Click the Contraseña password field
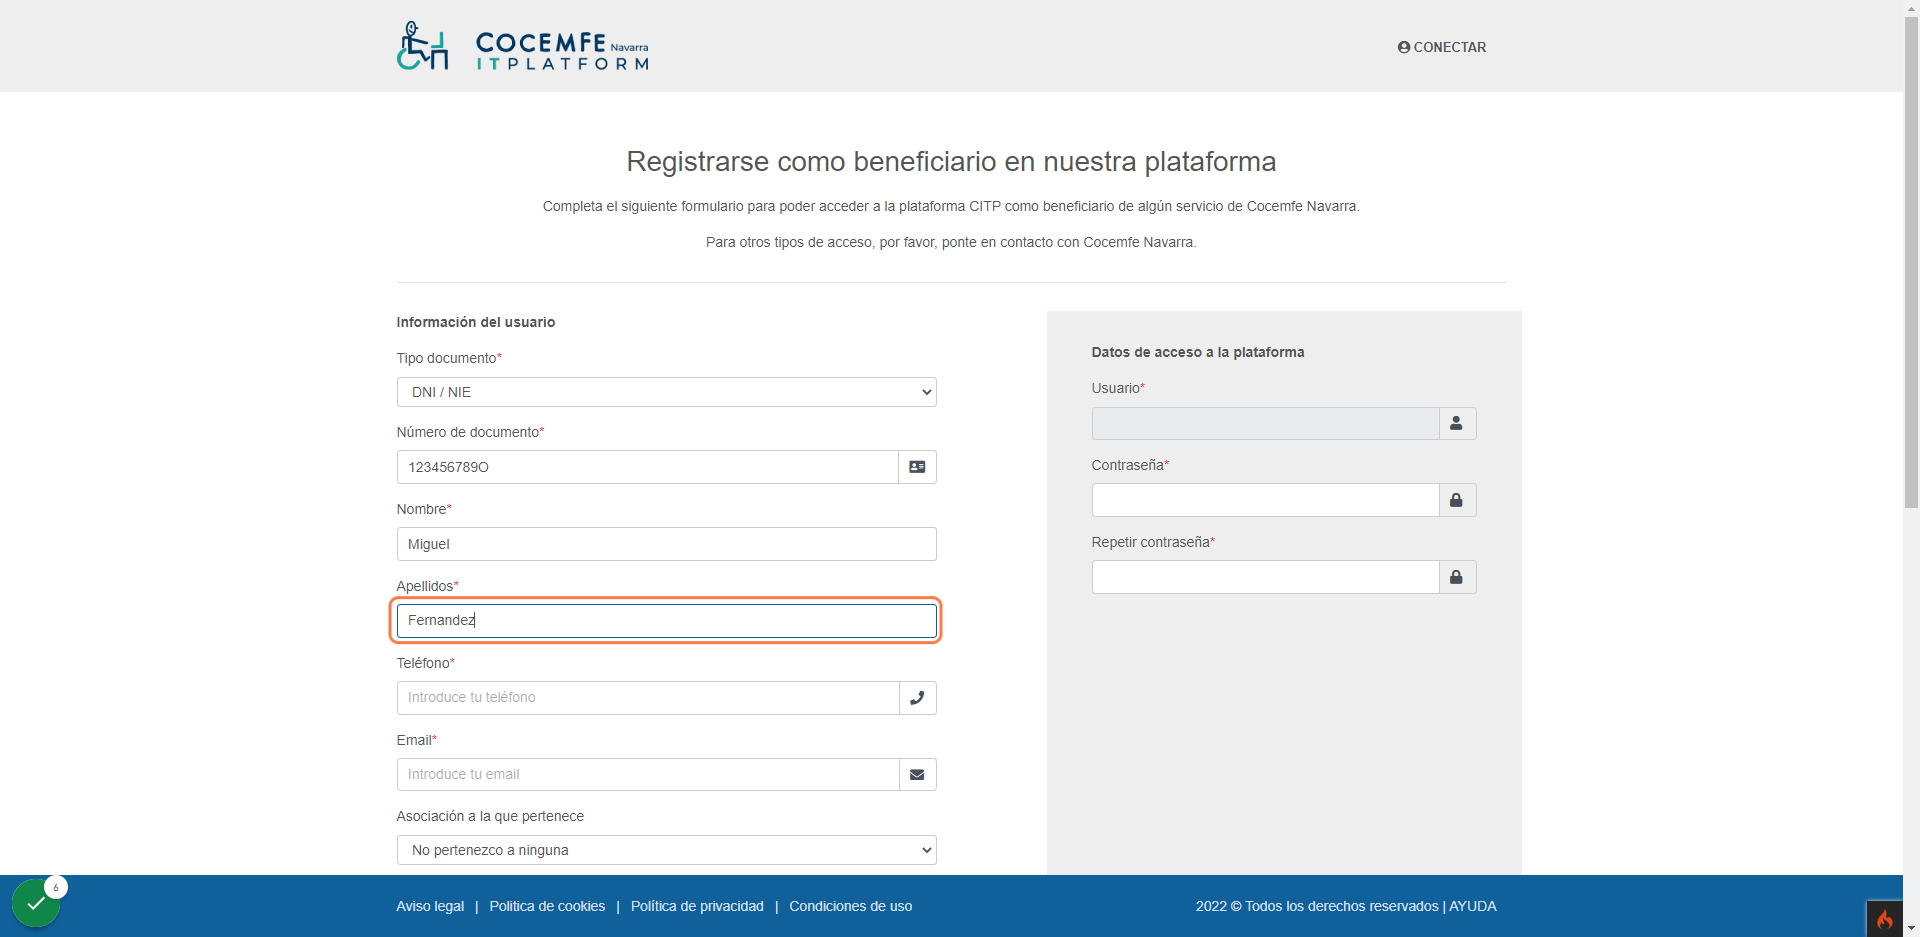Screen dimensions: 1920x937 (1265, 500)
